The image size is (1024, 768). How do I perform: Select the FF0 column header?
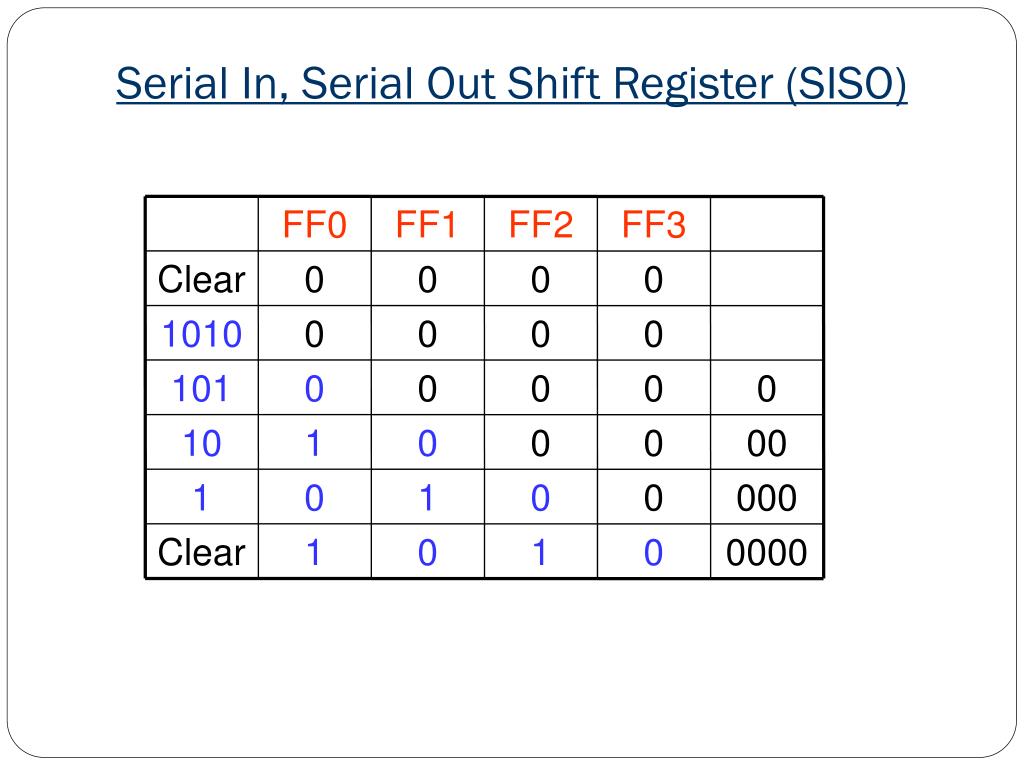click(314, 225)
